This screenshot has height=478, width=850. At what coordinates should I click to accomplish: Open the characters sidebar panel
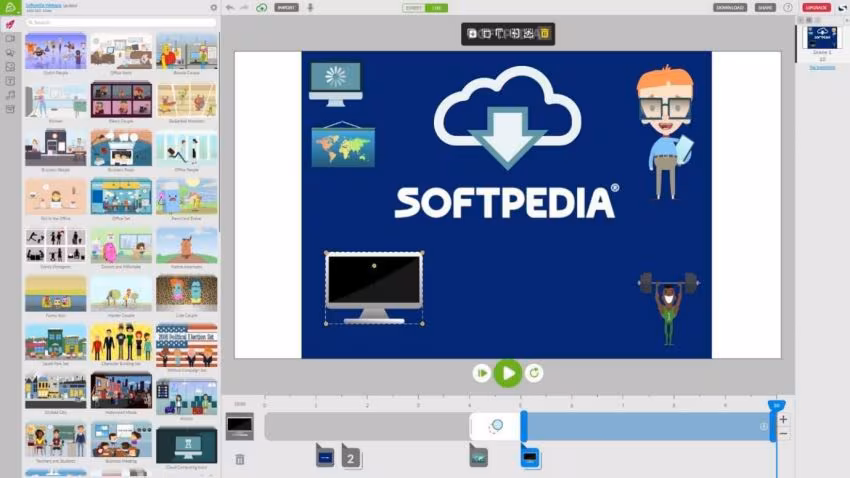point(10,53)
